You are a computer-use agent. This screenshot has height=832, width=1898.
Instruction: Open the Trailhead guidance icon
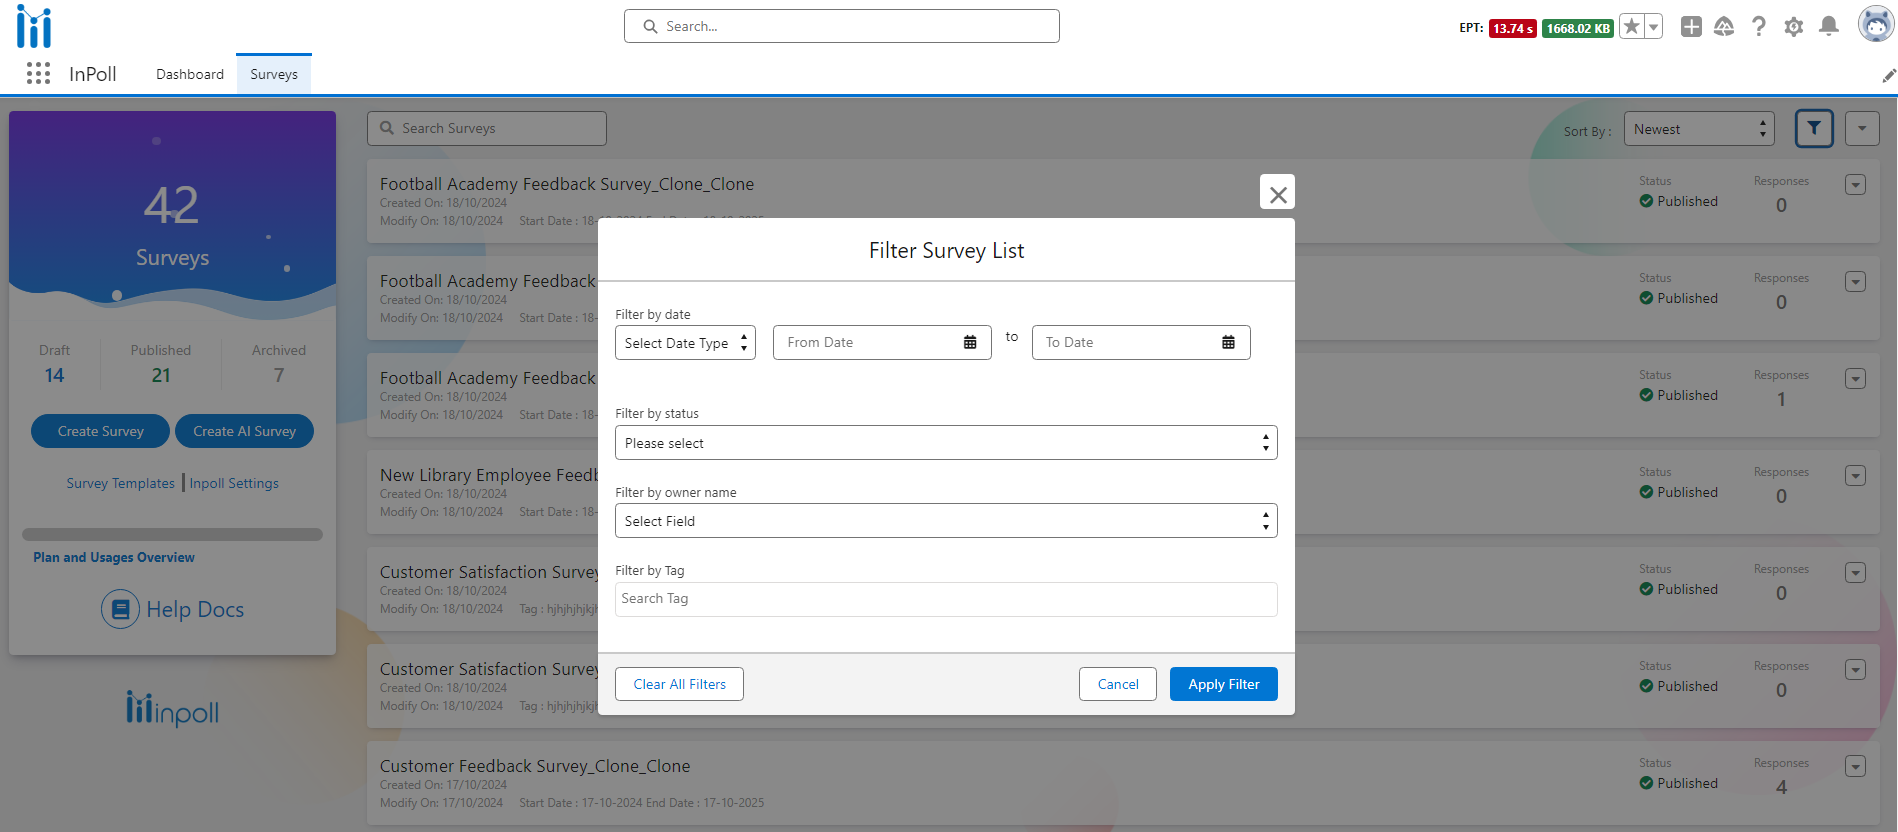point(1724,27)
